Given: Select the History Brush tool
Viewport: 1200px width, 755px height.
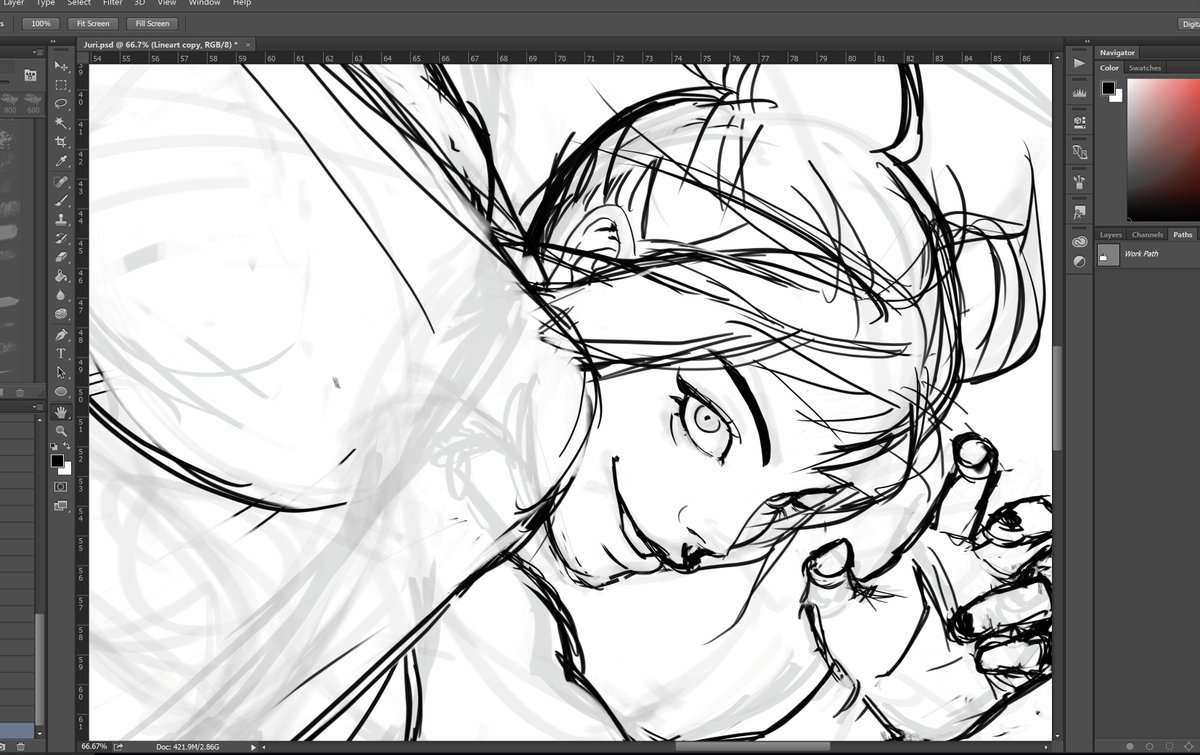Looking at the screenshot, I should pos(61,238).
